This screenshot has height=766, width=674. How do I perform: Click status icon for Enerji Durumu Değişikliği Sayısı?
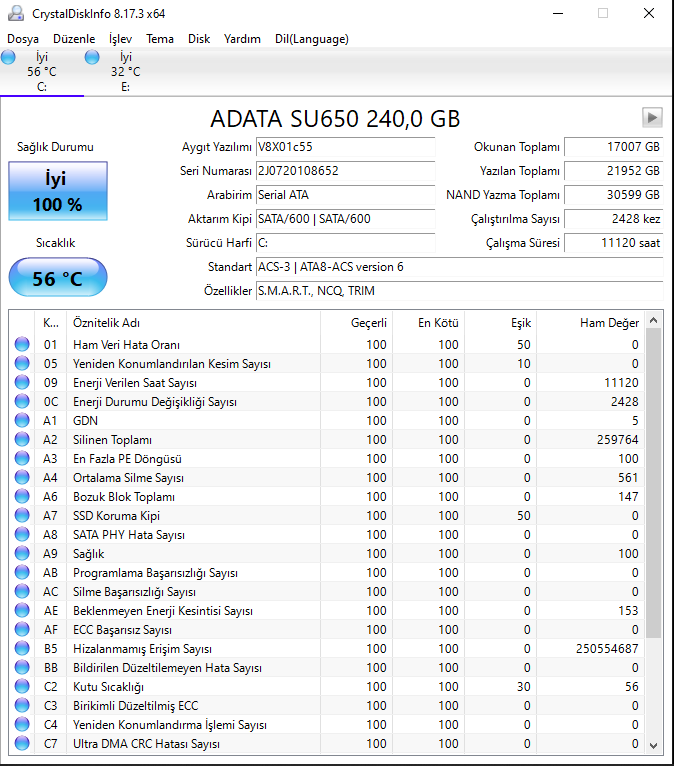point(22,402)
